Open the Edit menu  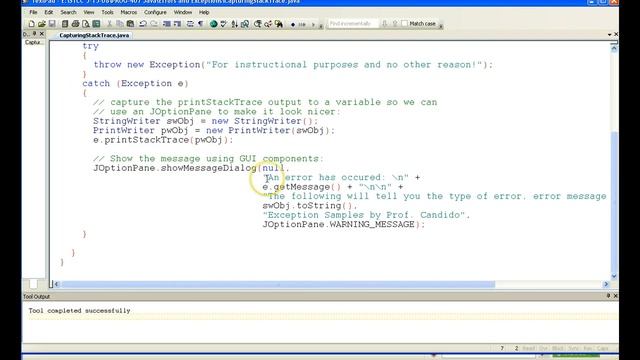tap(49, 12)
